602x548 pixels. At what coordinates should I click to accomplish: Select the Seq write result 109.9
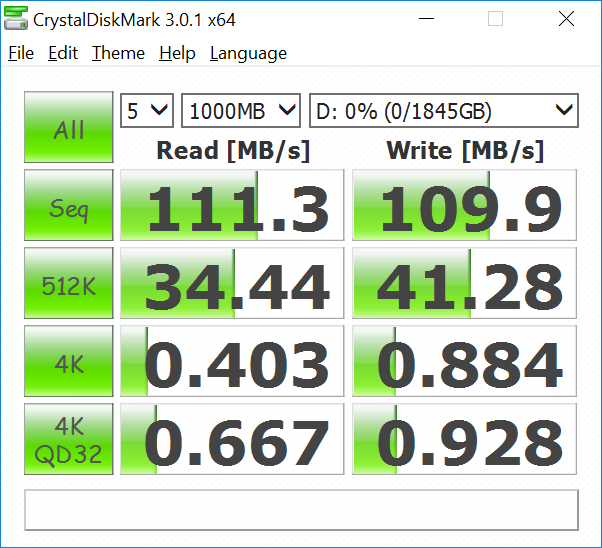(x=465, y=205)
